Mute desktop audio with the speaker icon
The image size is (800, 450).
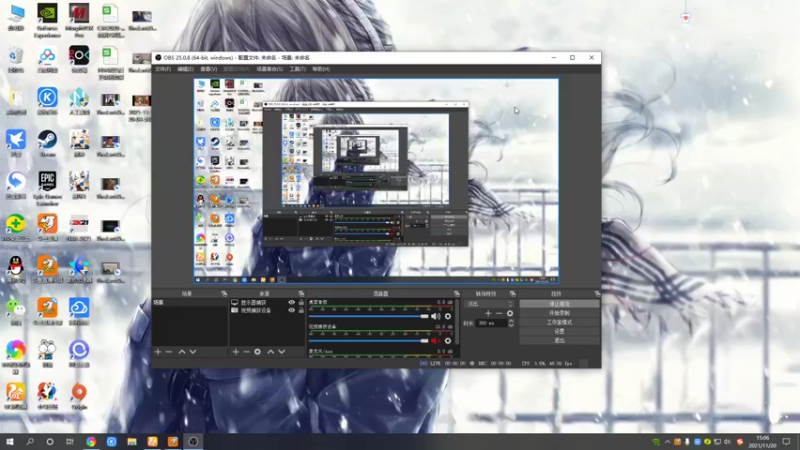coord(435,316)
